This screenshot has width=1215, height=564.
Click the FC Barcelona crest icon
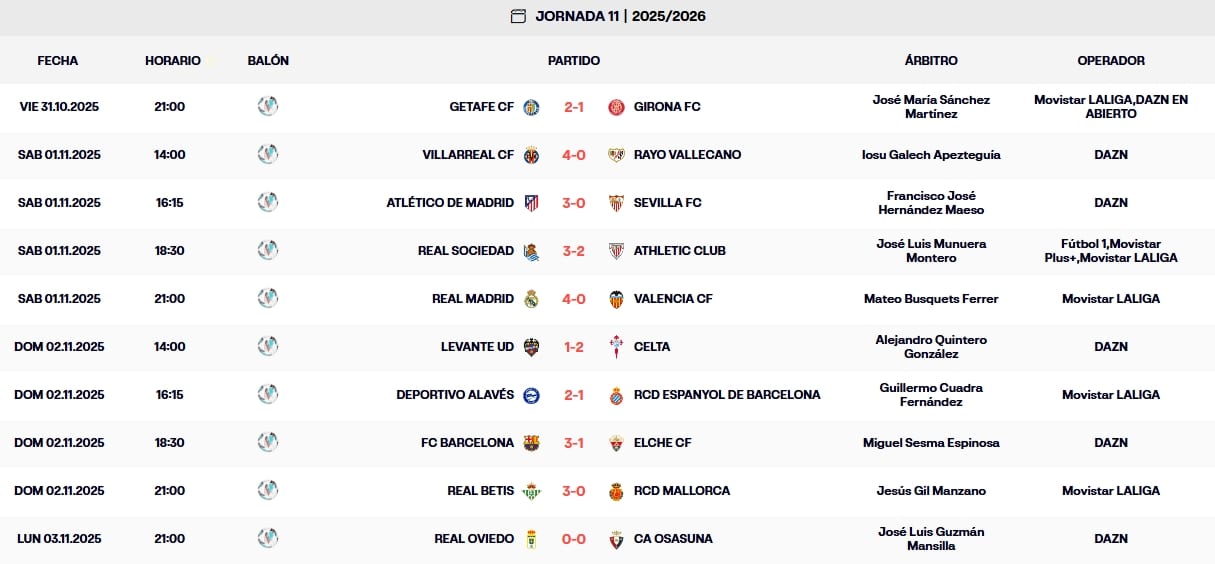point(532,443)
